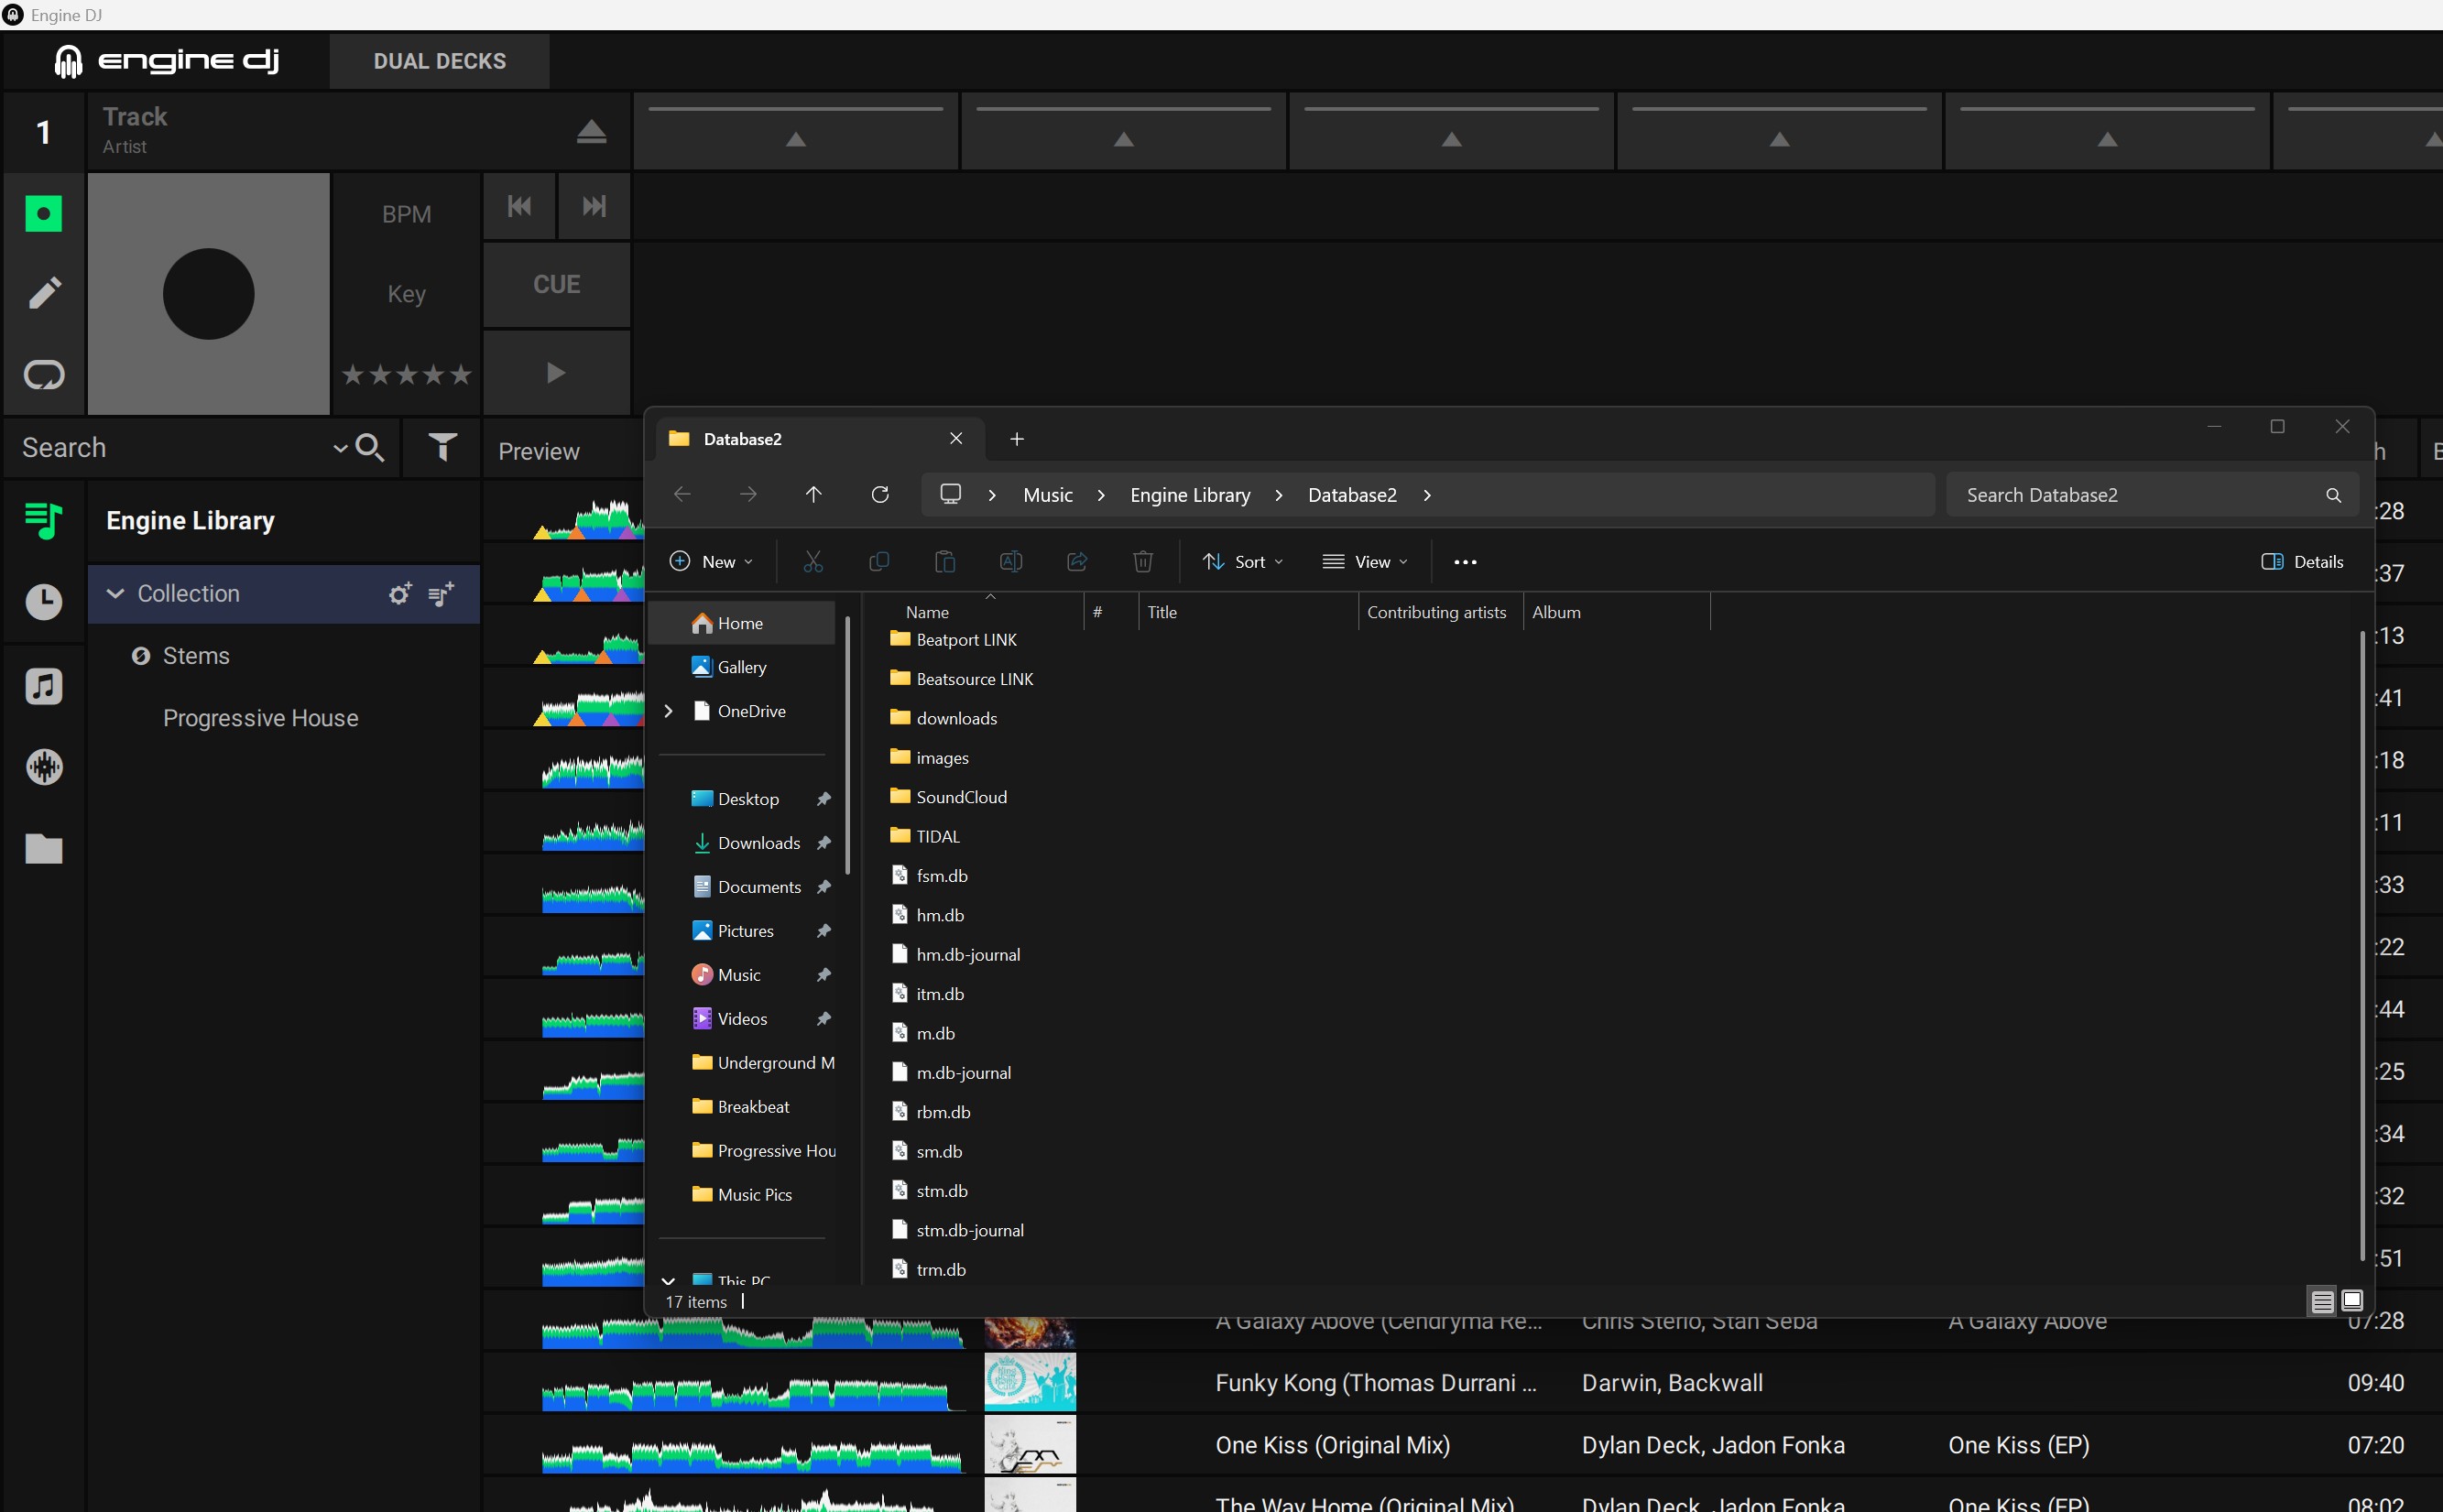Open the pencil edit tool on deck 1
Image resolution: width=2443 pixels, height=1512 pixels.
tap(44, 293)
